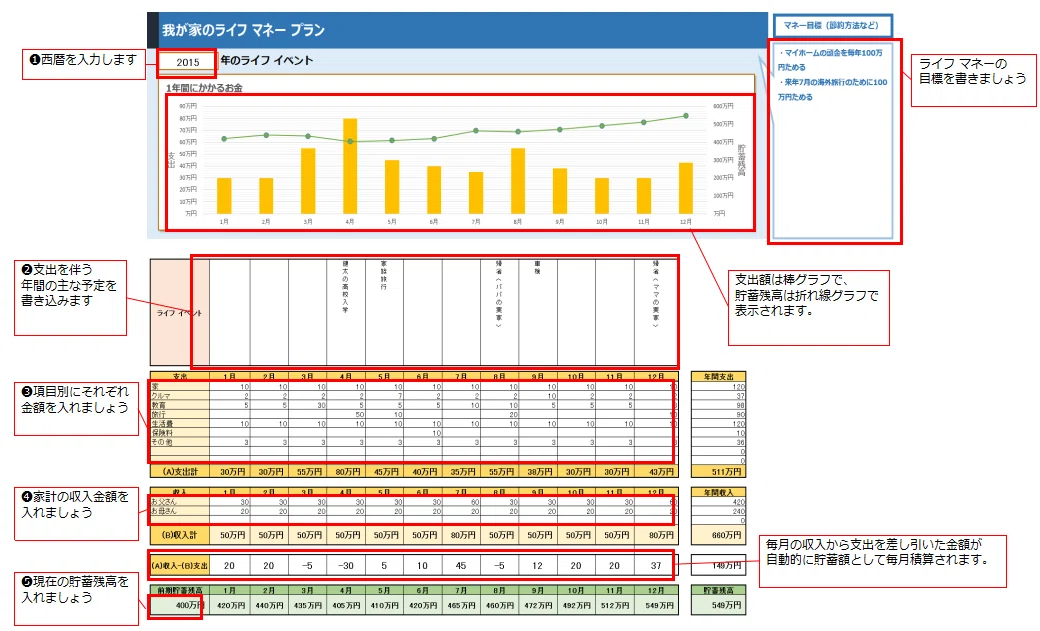The height and width of the screenshot is (631, 1040).
Task: Select the November savings balance 512万円
Action: point(615,605)
